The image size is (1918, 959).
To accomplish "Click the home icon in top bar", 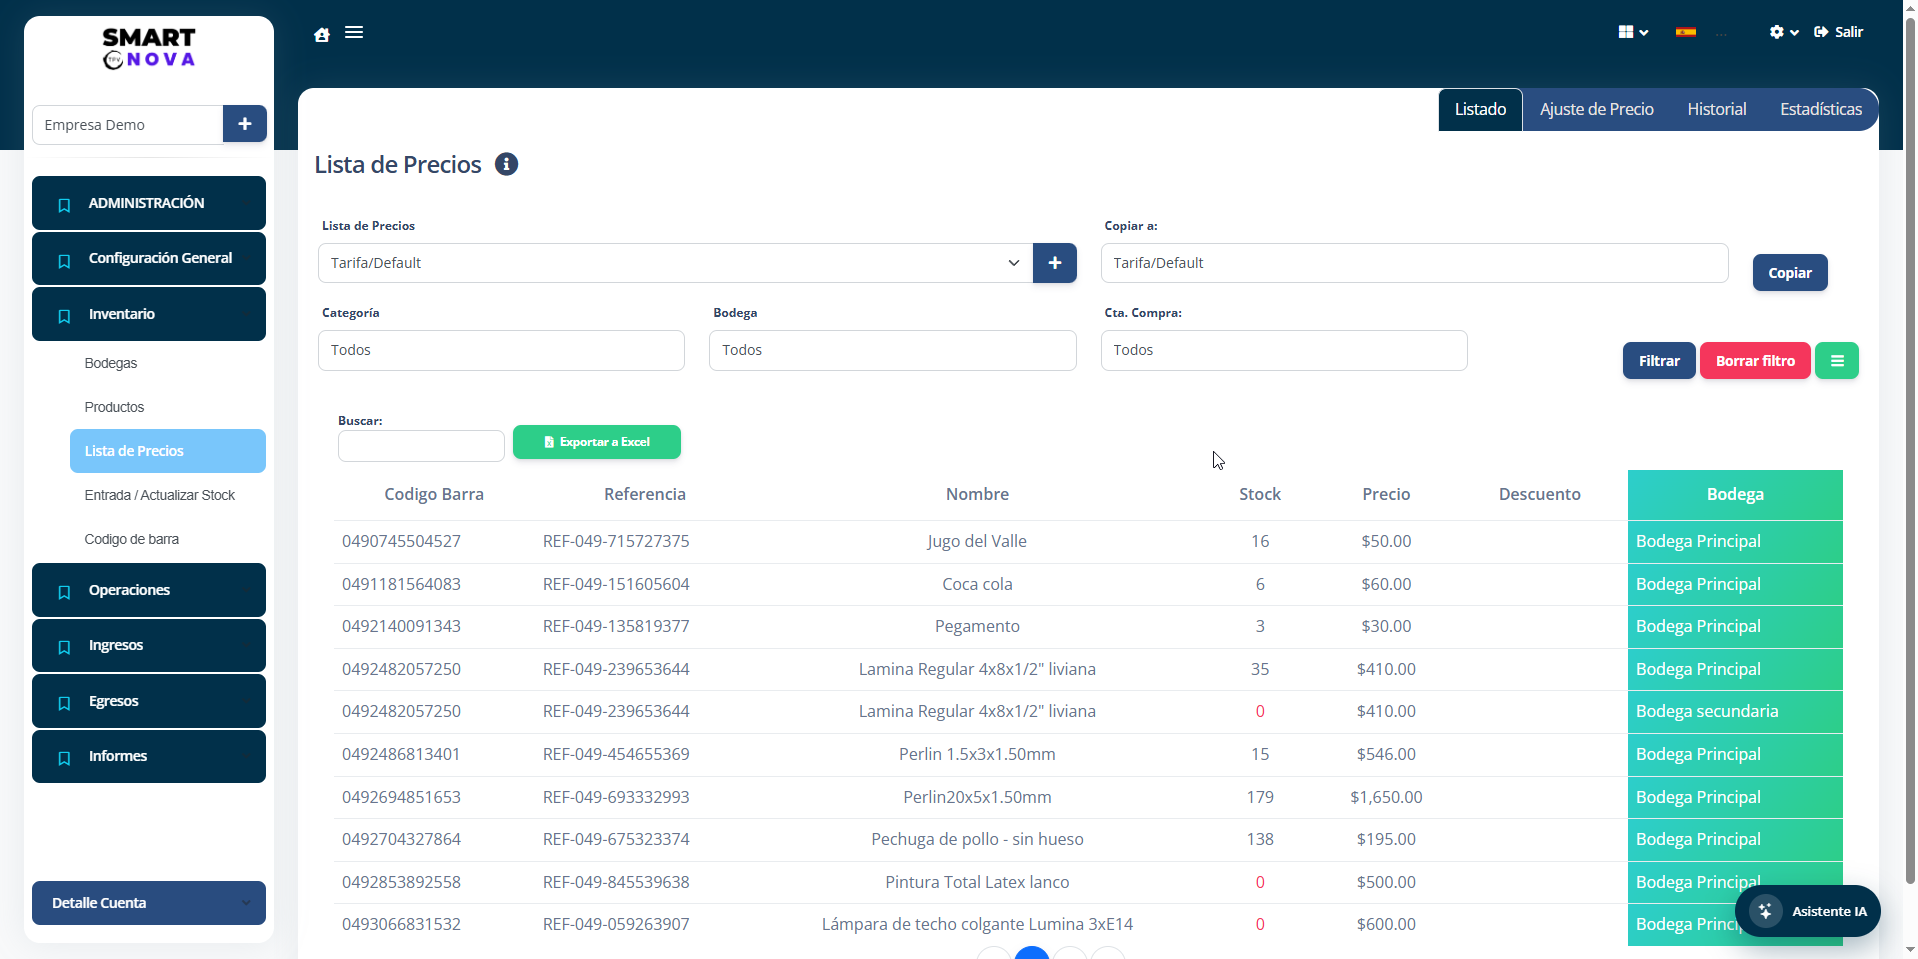I will click(x=322, y=35).
